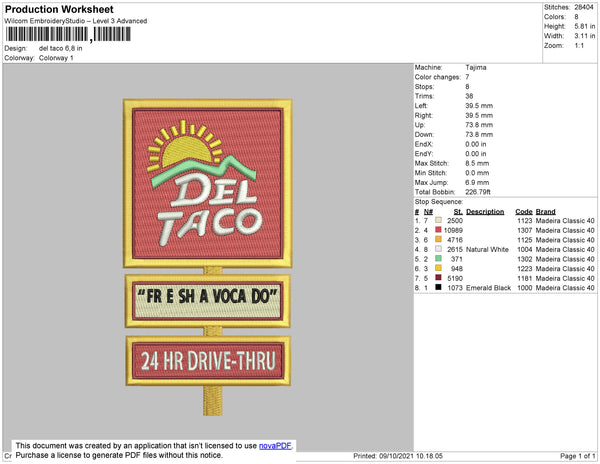Click the design barcode

click(68, 34)
